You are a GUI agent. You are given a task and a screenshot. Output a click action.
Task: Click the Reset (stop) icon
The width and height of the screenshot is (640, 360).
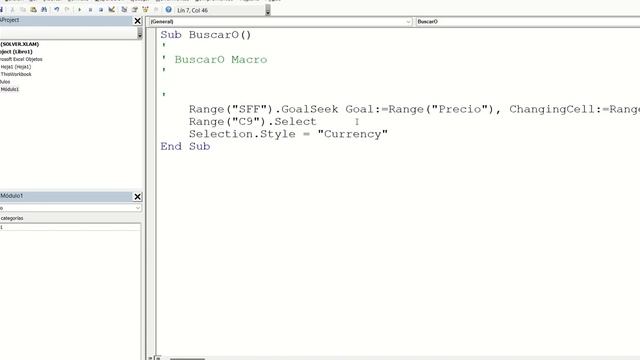[x=101, y=10]
